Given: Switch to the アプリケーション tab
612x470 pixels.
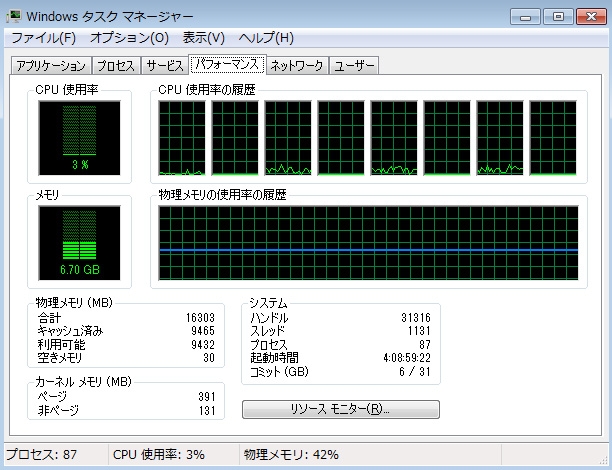Looking at the screenshot, I should coord(51,66).
